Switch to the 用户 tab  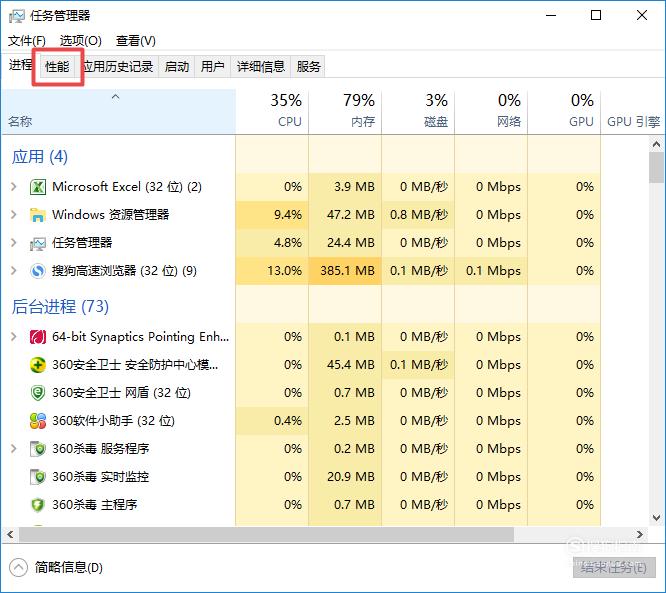point(212,67)
